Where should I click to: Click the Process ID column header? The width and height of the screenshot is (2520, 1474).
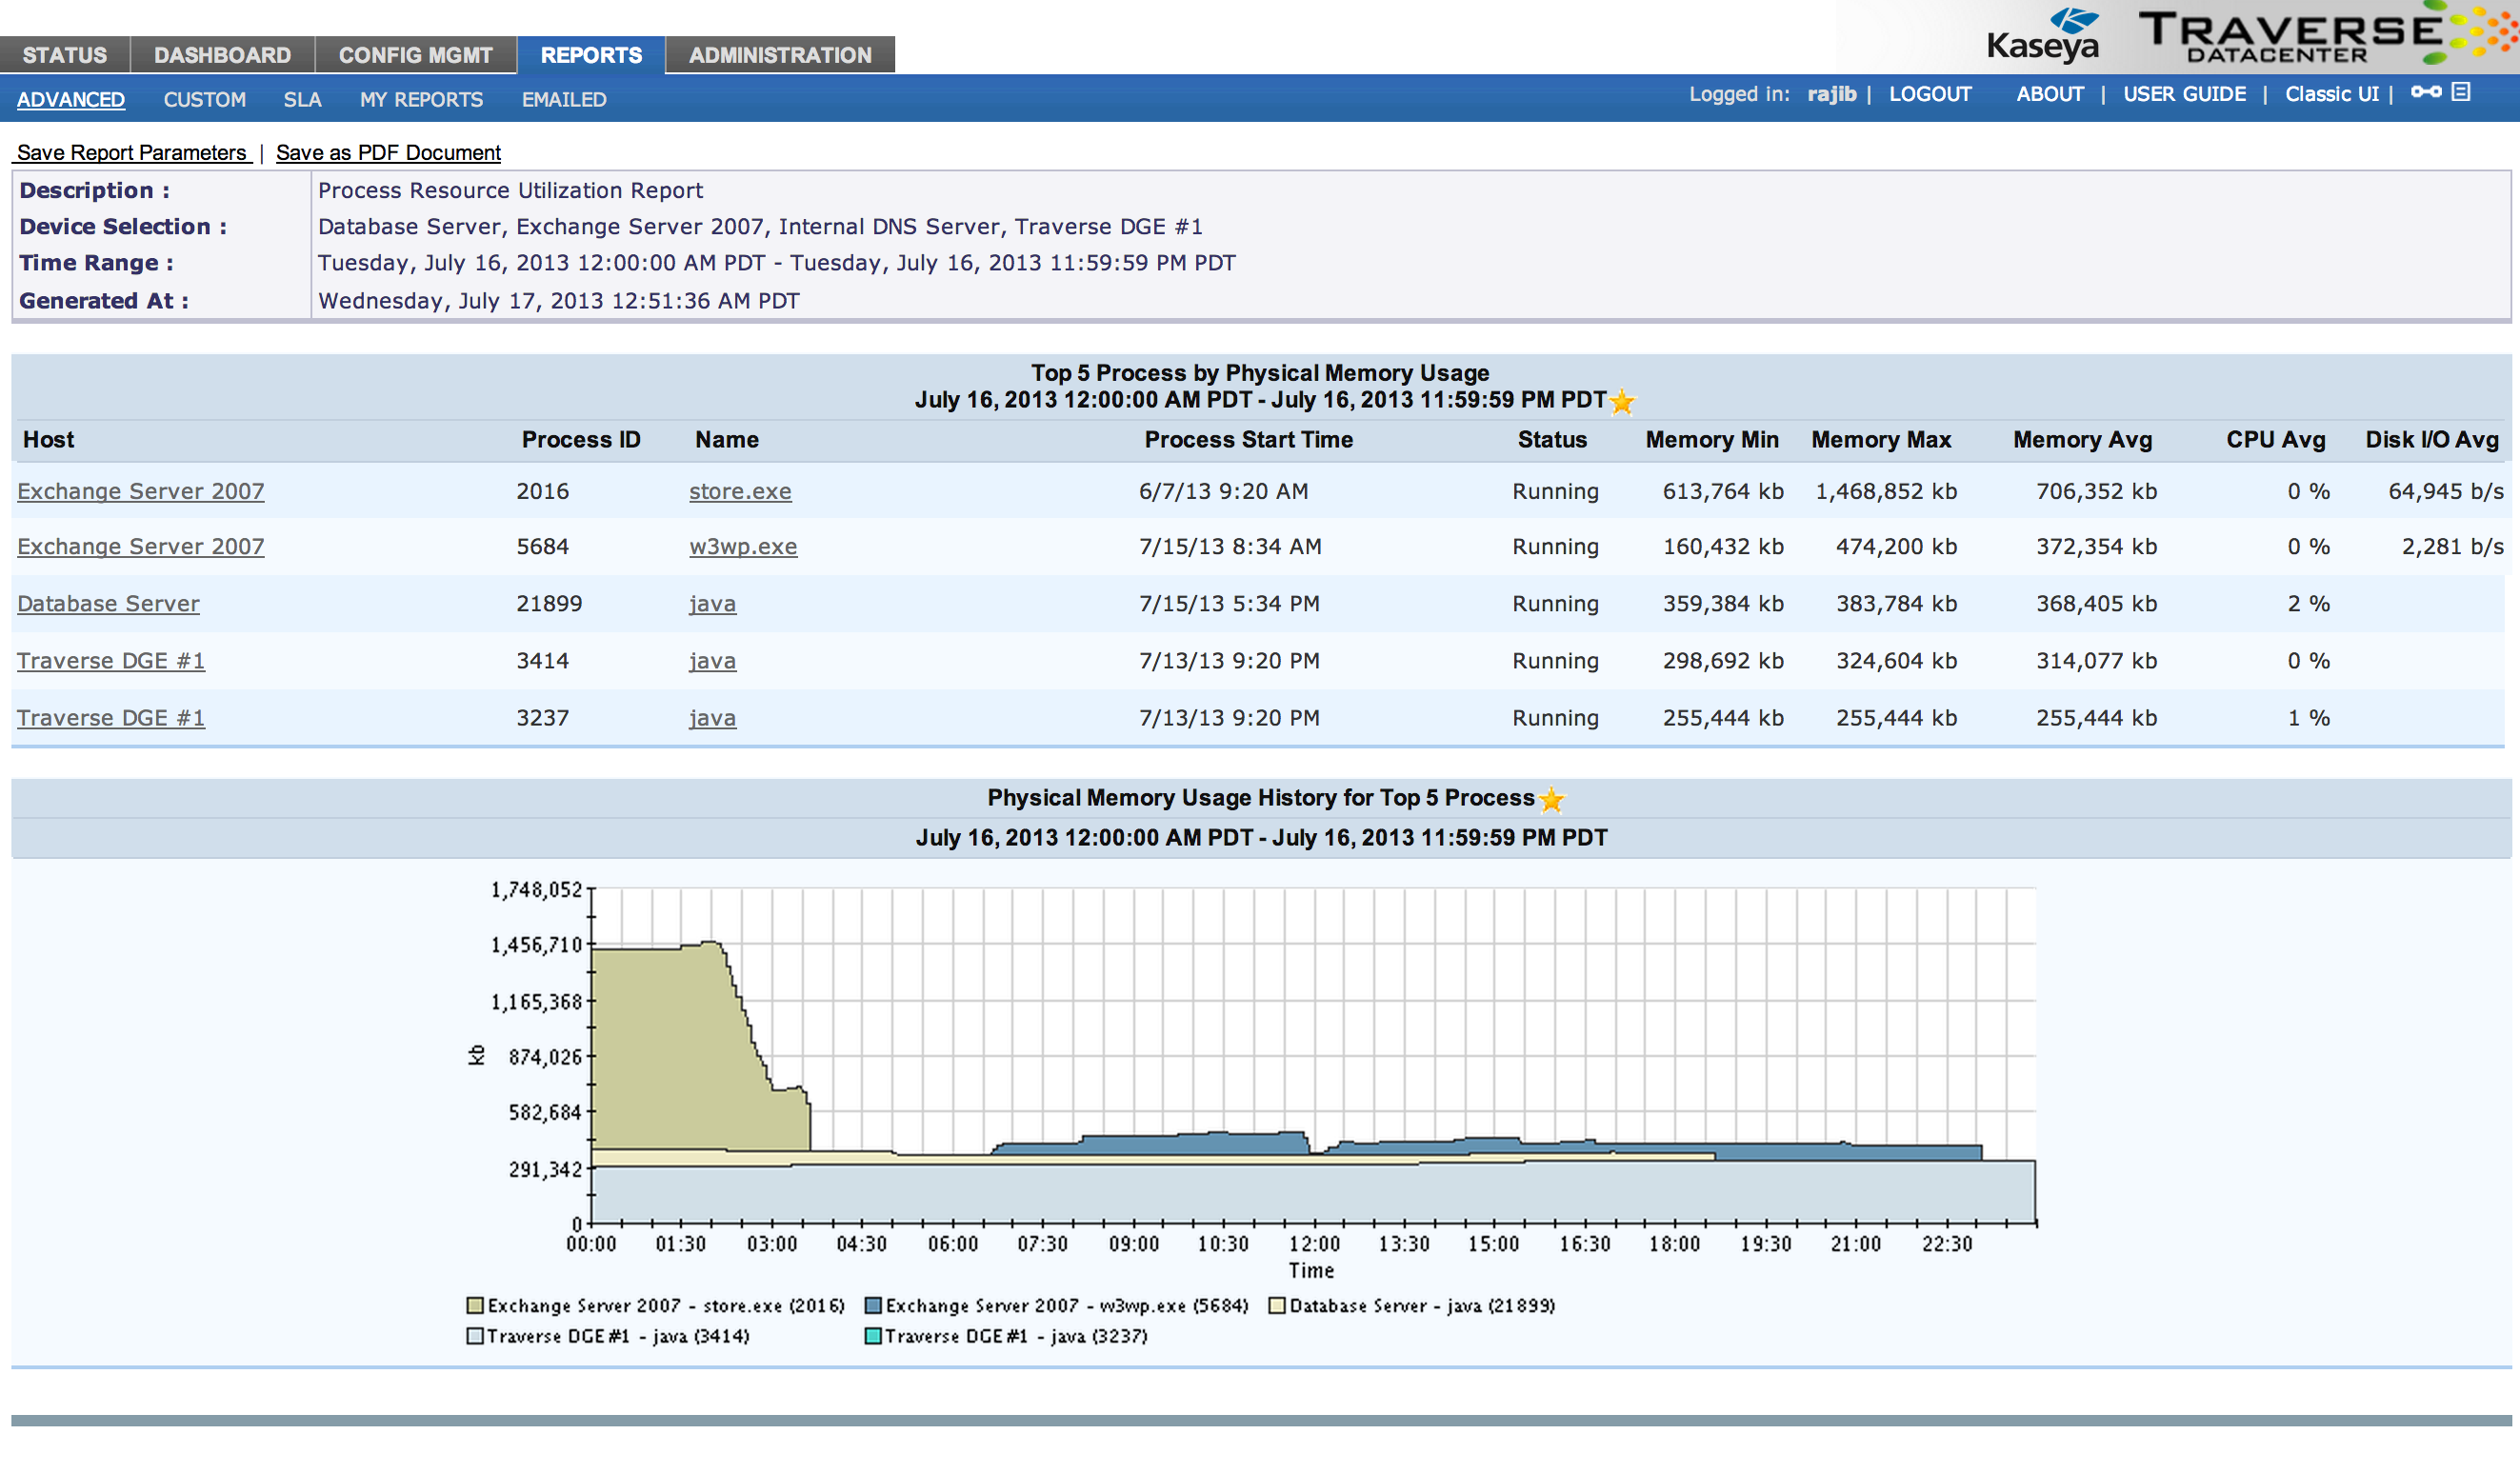[x=581, y=439]
